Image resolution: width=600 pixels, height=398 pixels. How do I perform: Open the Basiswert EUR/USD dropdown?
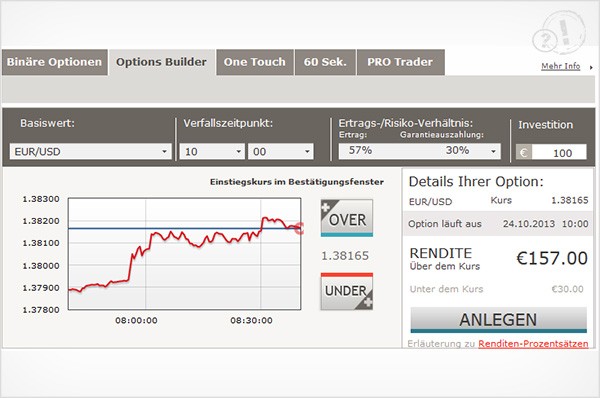click(x=90, y=152)
